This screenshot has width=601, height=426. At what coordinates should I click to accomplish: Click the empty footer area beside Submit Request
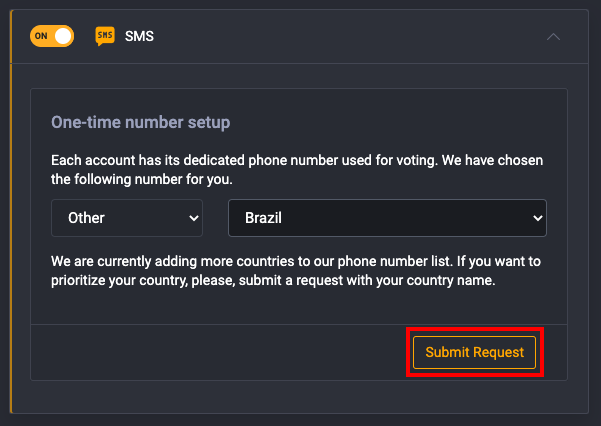click(x=218, y=352)
